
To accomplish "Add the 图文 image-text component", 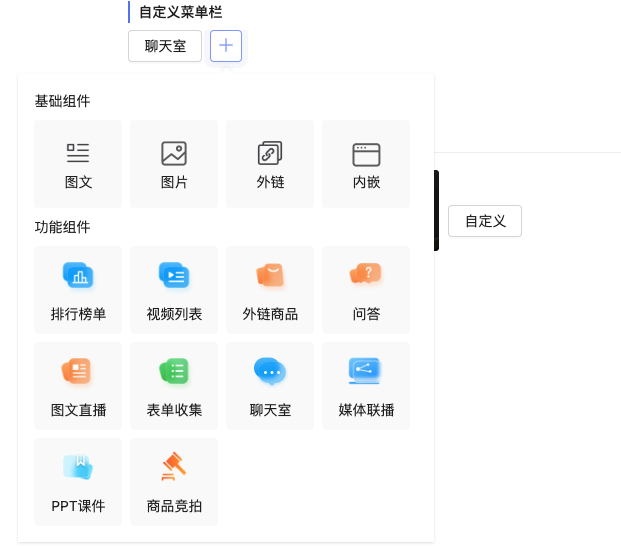I will 78,164.
